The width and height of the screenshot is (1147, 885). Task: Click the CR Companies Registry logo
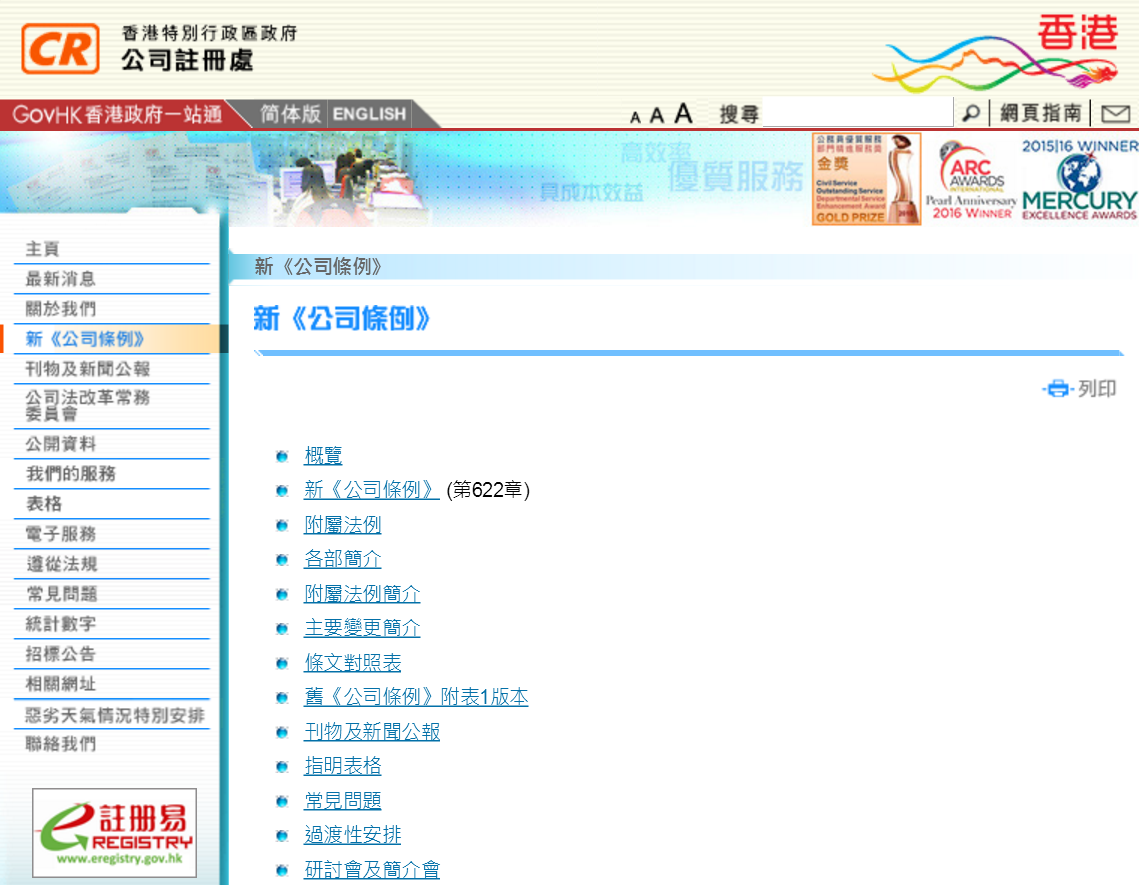(x=62, y=49)
